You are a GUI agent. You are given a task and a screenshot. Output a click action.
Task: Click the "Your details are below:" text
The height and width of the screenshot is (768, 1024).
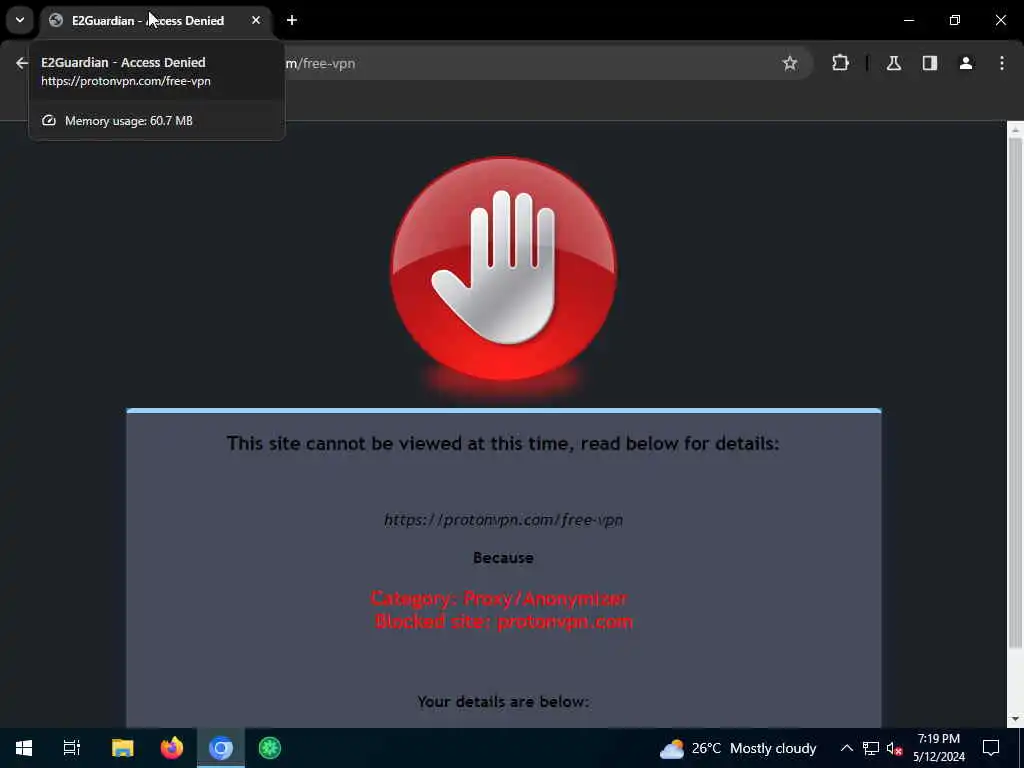[x=504, y=701]
